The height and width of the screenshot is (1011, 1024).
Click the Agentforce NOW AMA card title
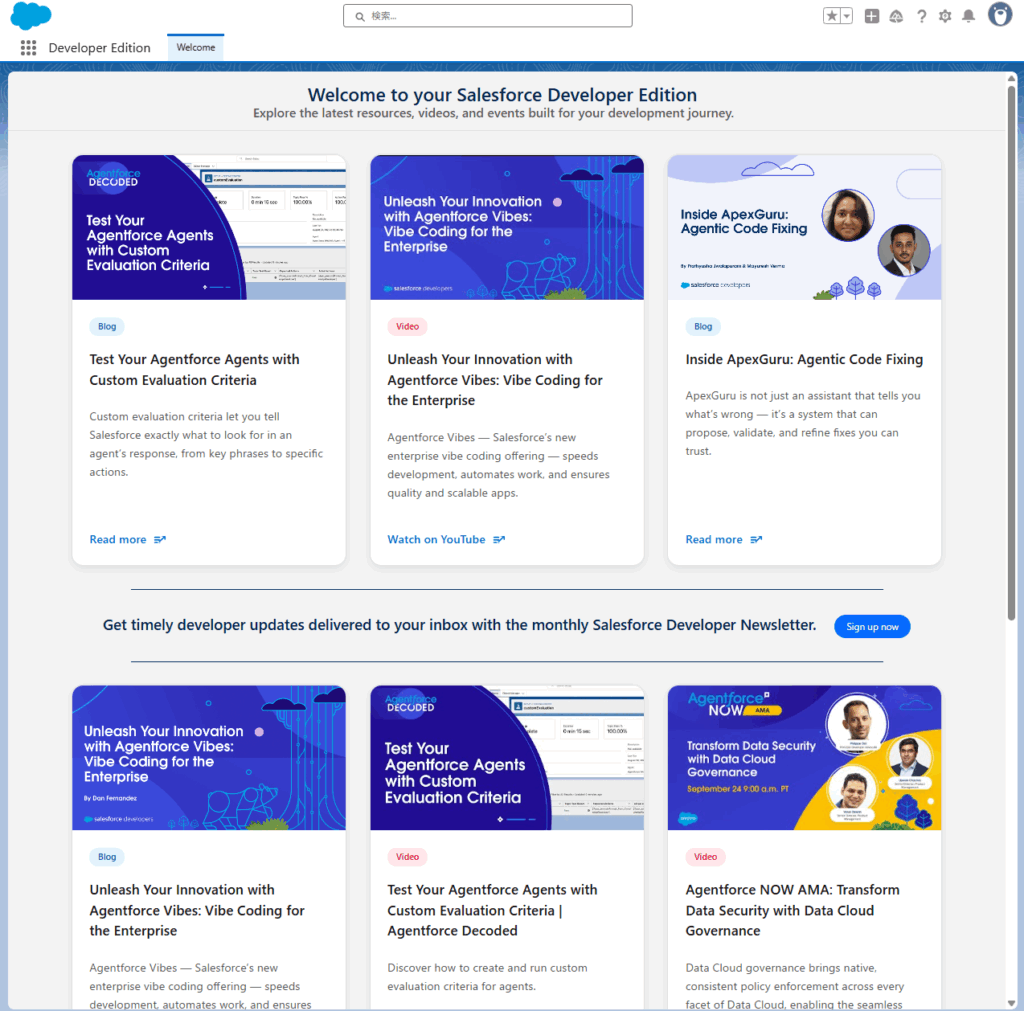click(x=792, y=910)
